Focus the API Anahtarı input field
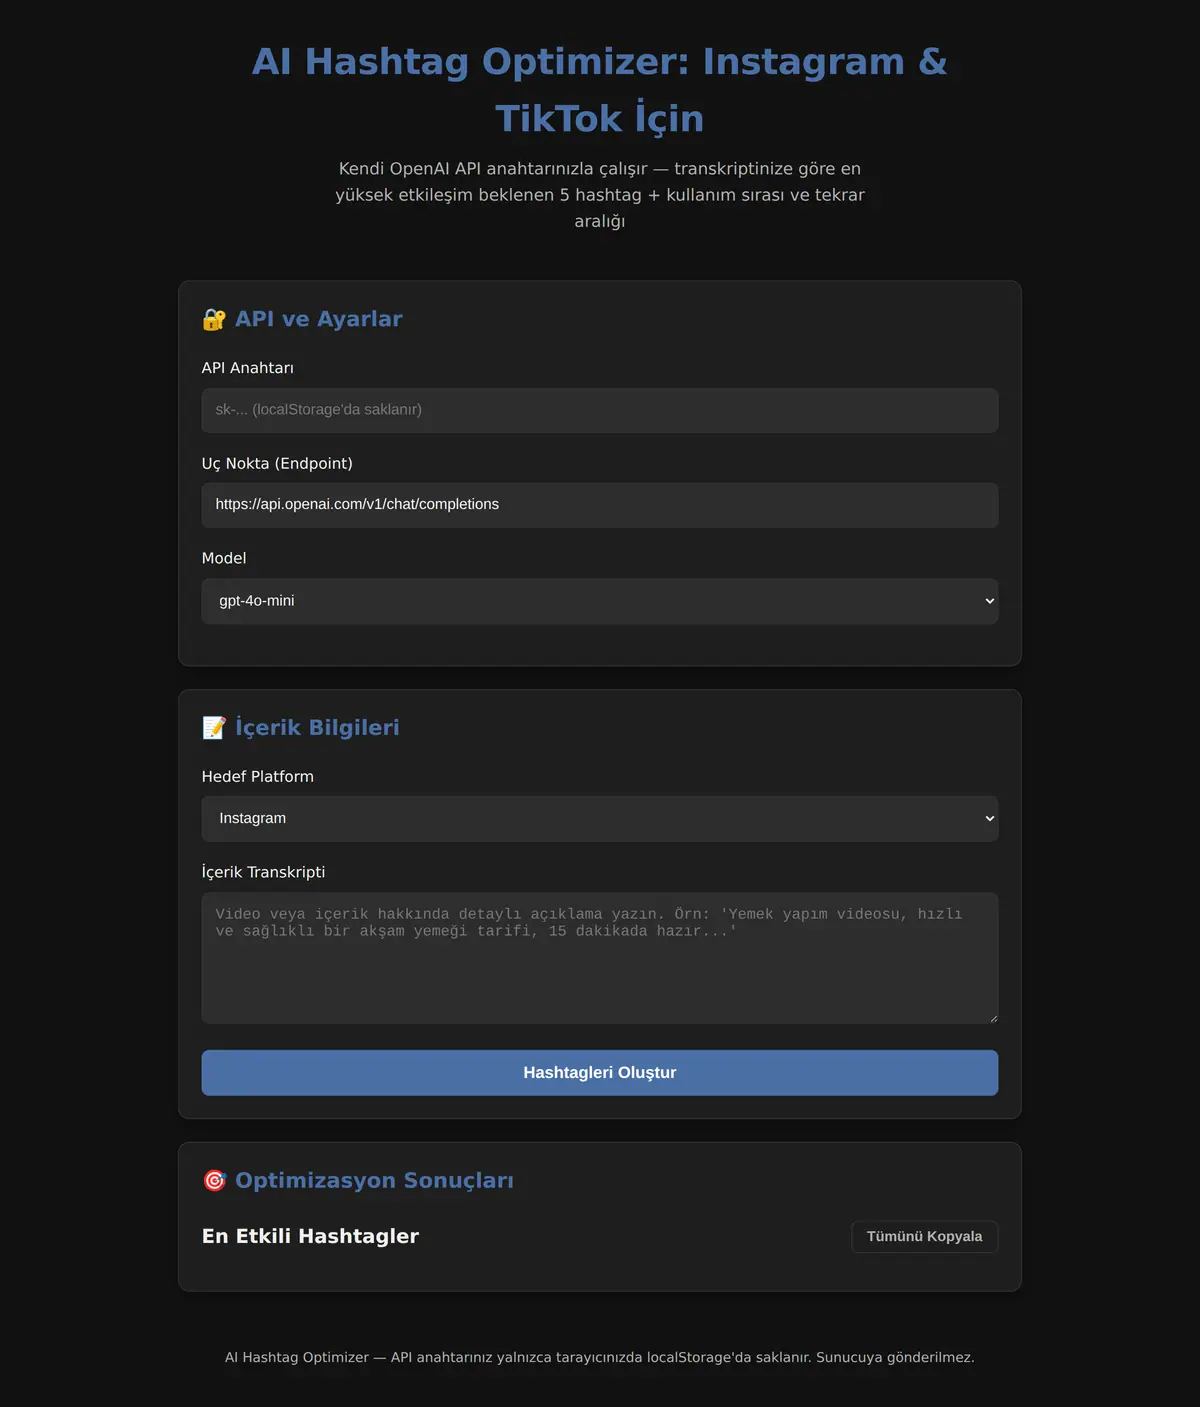Image resolution: width=1200 pixels, height=1407 pixels. (600, 410)
